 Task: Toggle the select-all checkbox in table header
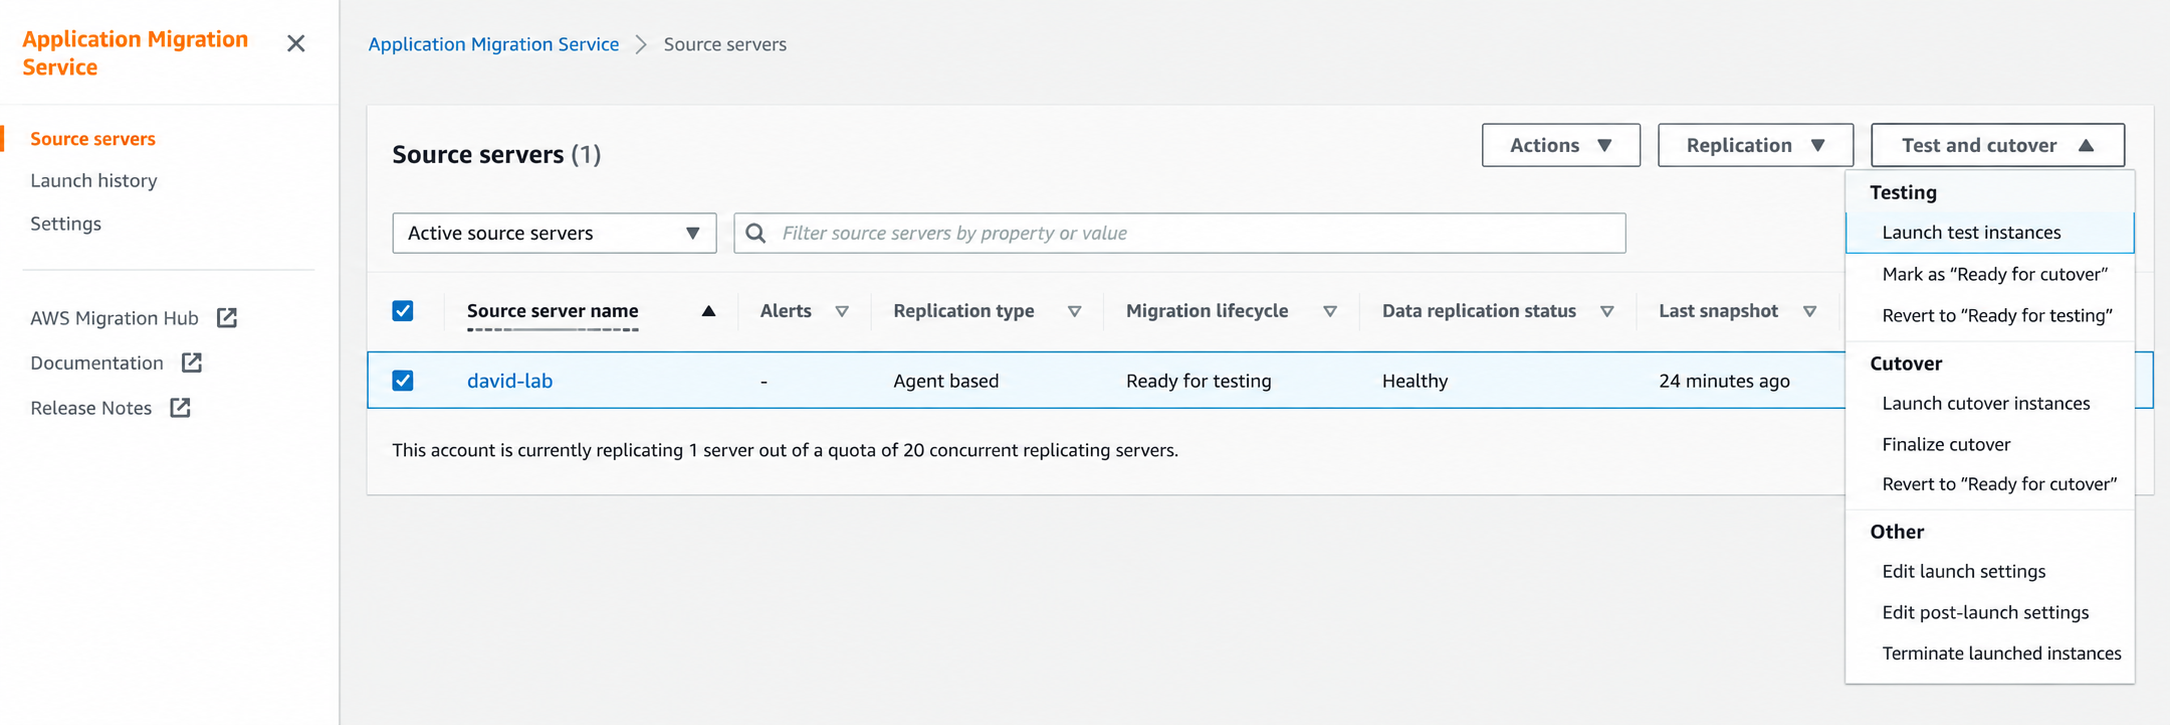pyautogui.click(x=403, y=311)
